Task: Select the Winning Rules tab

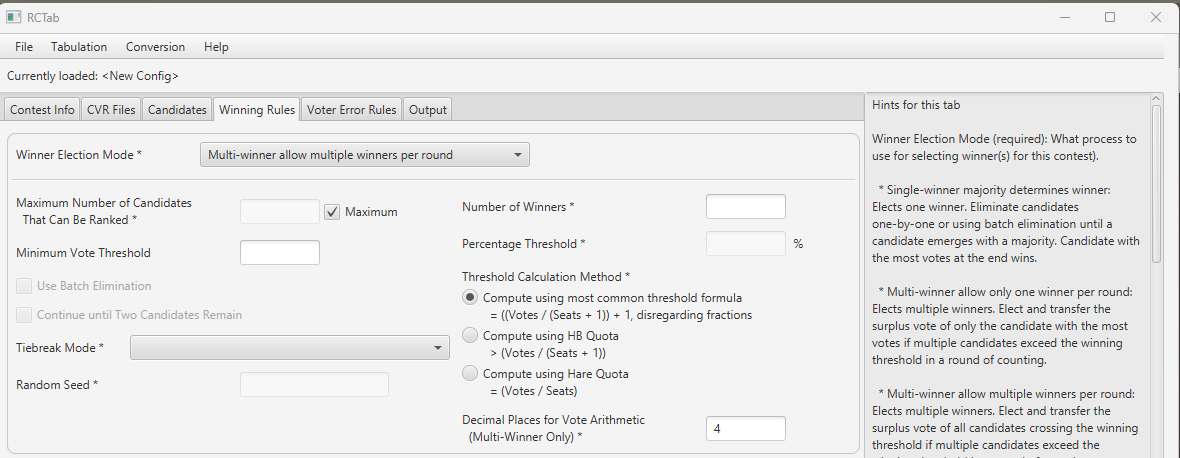Action: [x=257, y=110]
